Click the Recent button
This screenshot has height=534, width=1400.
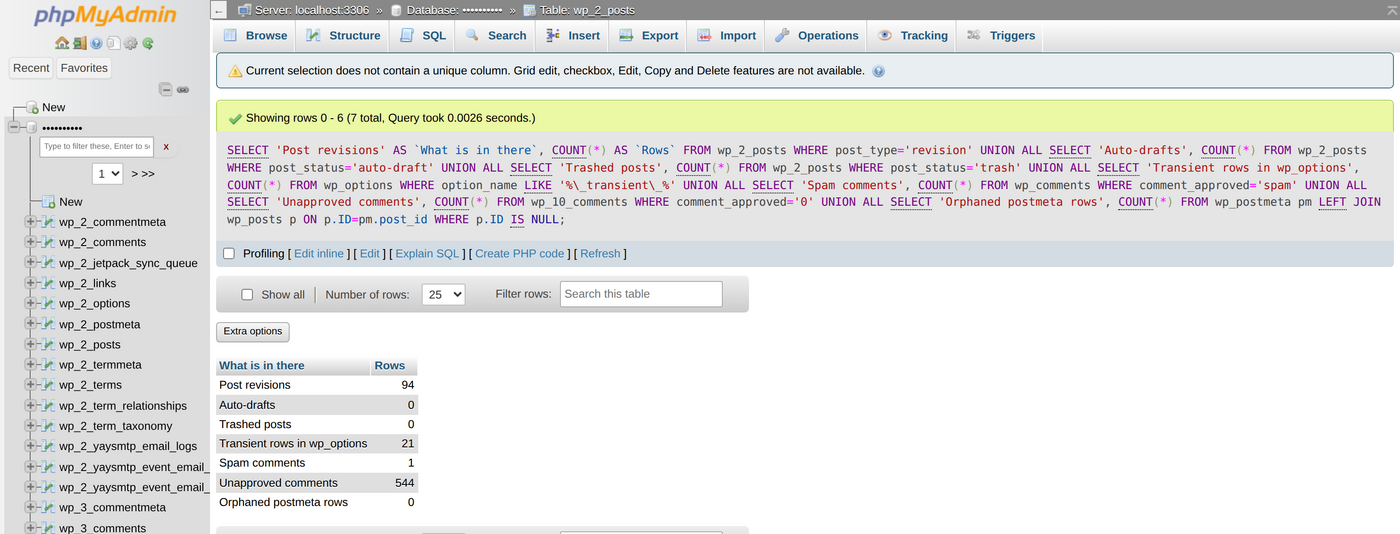tap(31, 68)
